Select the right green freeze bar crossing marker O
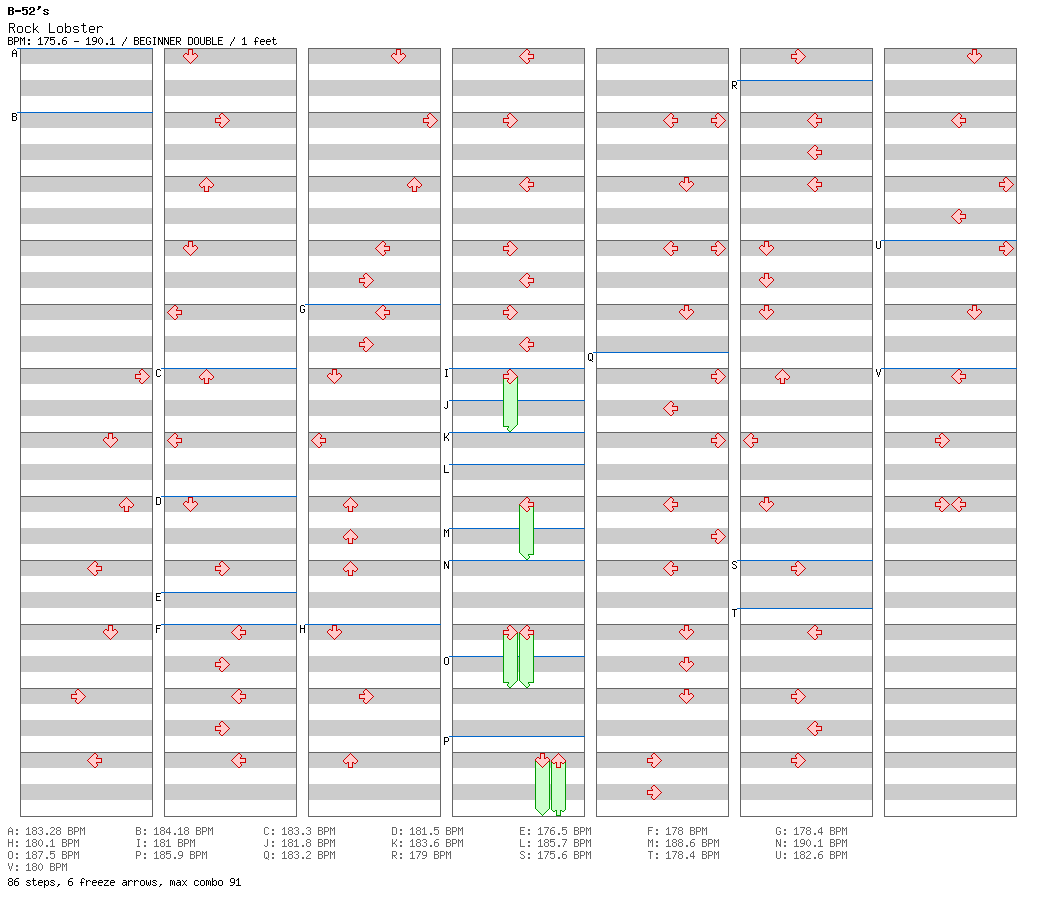This screenshot has width=1040, height=912. coord(527,661)
